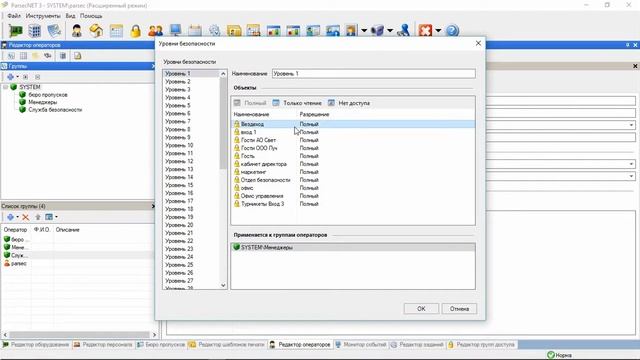Set permission with Только чтение button
Viewport: 640px width, 360px height.
tap(297, 103)
